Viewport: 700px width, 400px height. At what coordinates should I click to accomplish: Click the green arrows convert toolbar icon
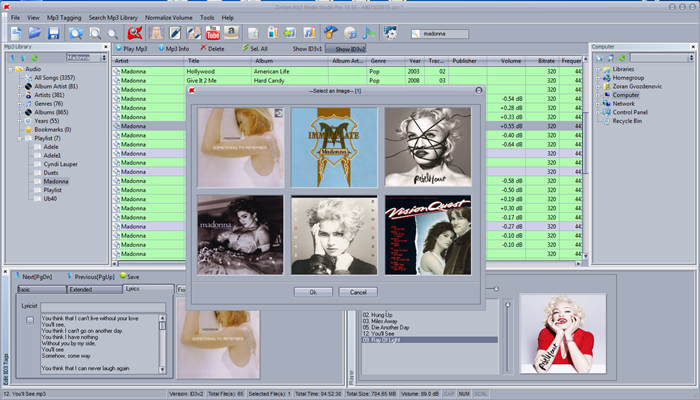[x=290, y=33]
